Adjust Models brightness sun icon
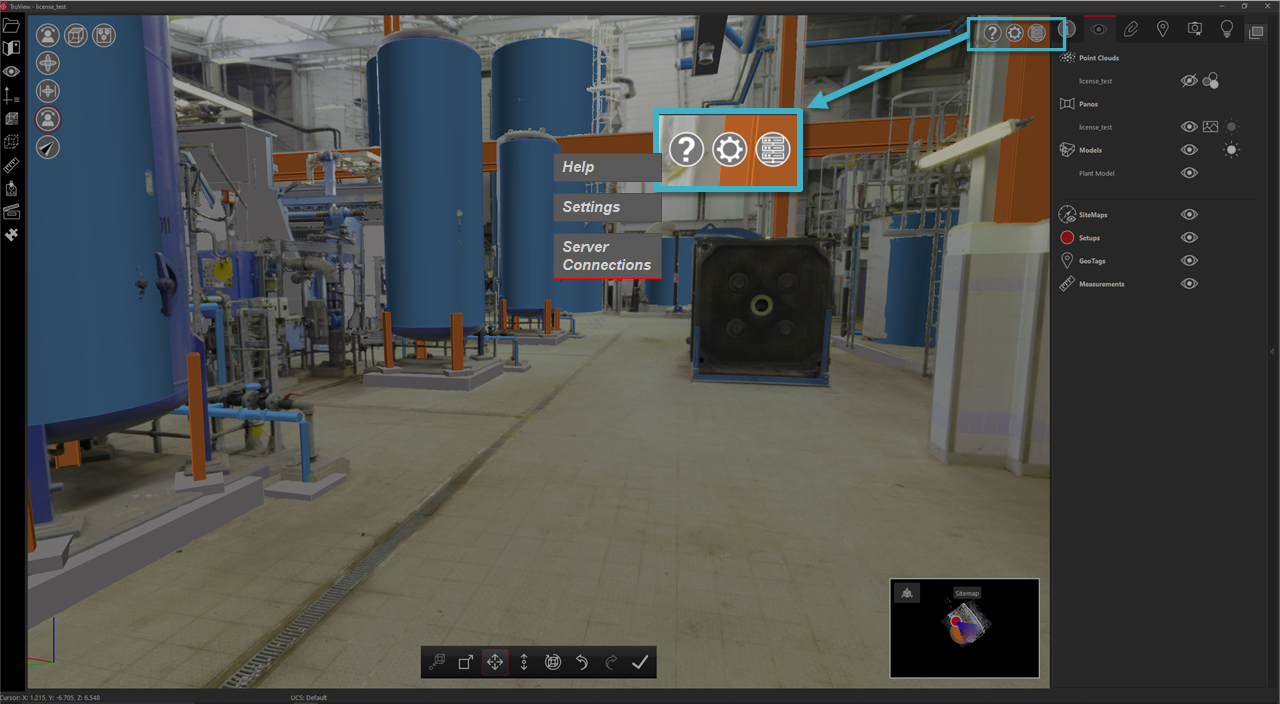This screenshot has width=1280, height=704. coord(1232,150)
